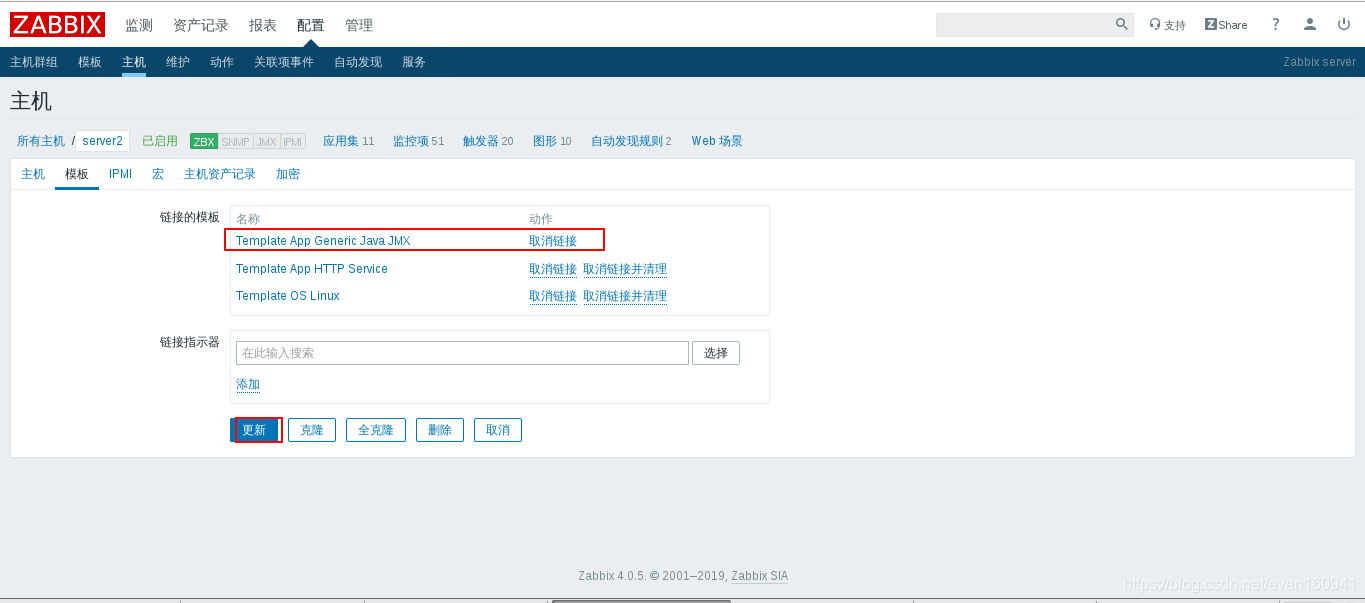Screen dimensions: 1365x603
Task: Open 图形 10 link
Action: 552,141
